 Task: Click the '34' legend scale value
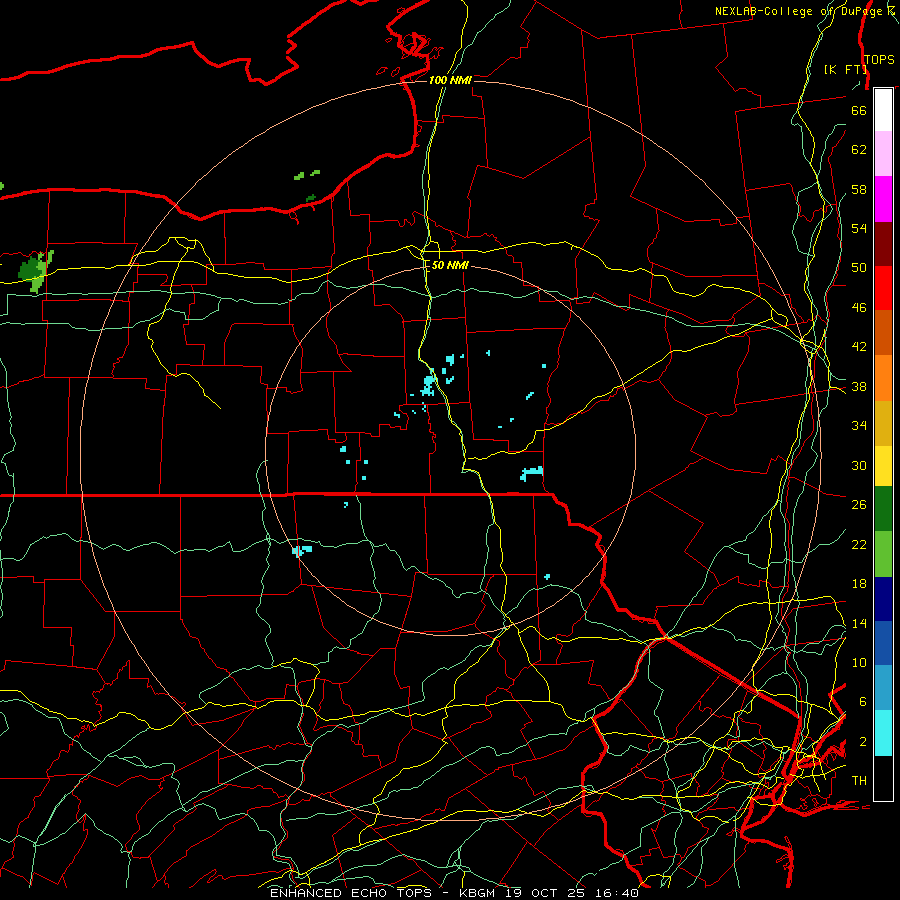pyautogui.click(x=859, y=425)
